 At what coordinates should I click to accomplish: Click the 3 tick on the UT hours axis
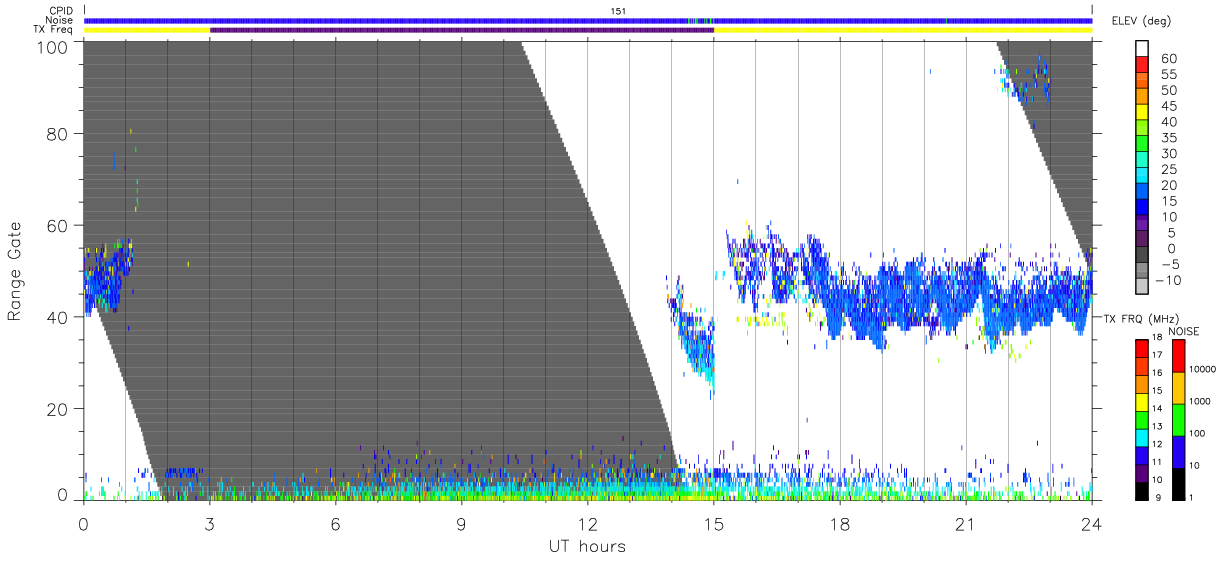(209, 524)
